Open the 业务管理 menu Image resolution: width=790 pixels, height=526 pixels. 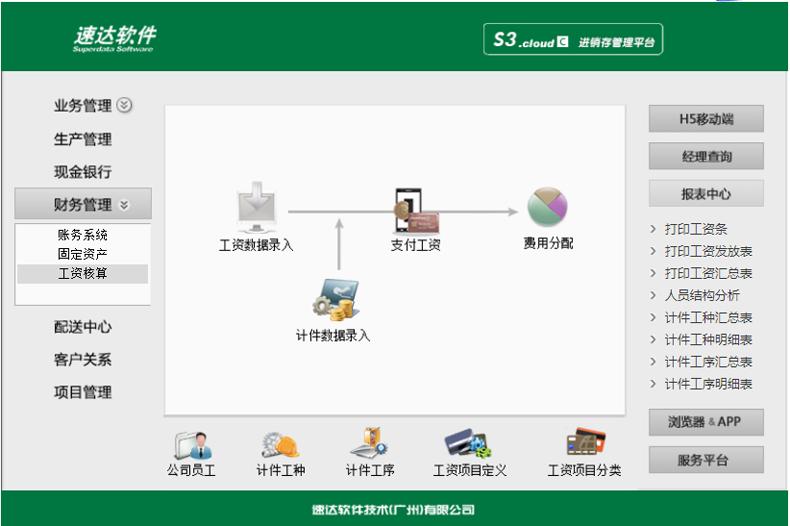[x=83, y=105]
